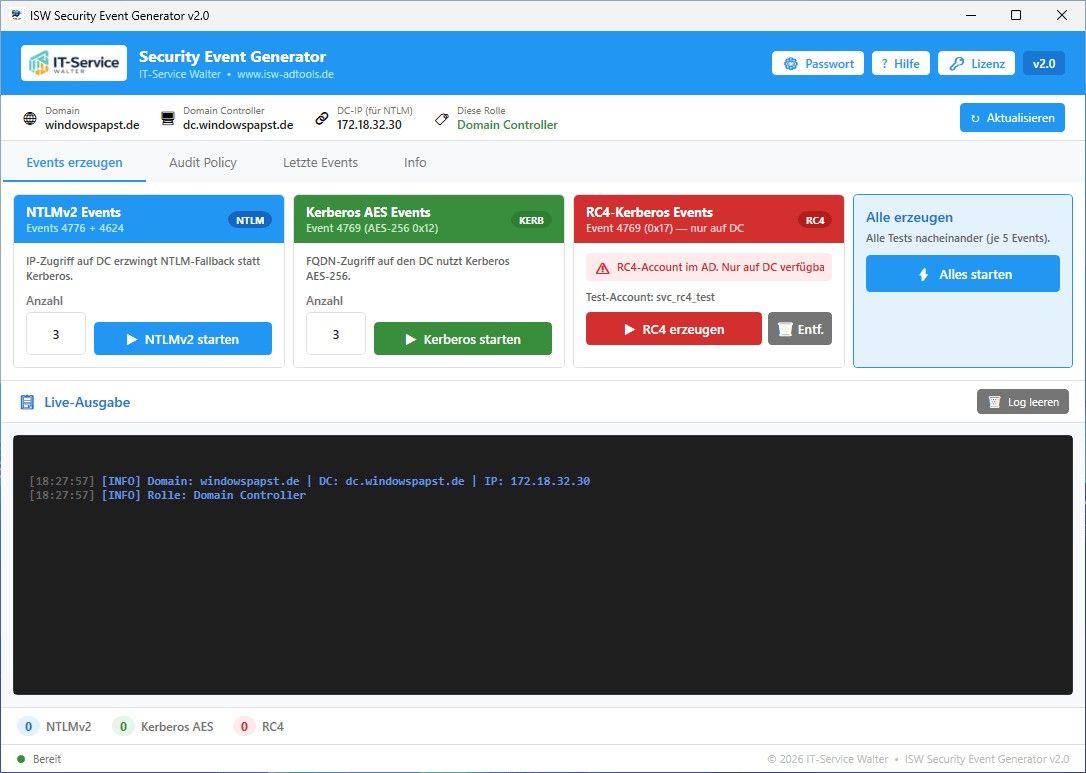Click the red RC4 badge
The height and width of the screenshot is (773, 1086).
[x=815, y=220]
